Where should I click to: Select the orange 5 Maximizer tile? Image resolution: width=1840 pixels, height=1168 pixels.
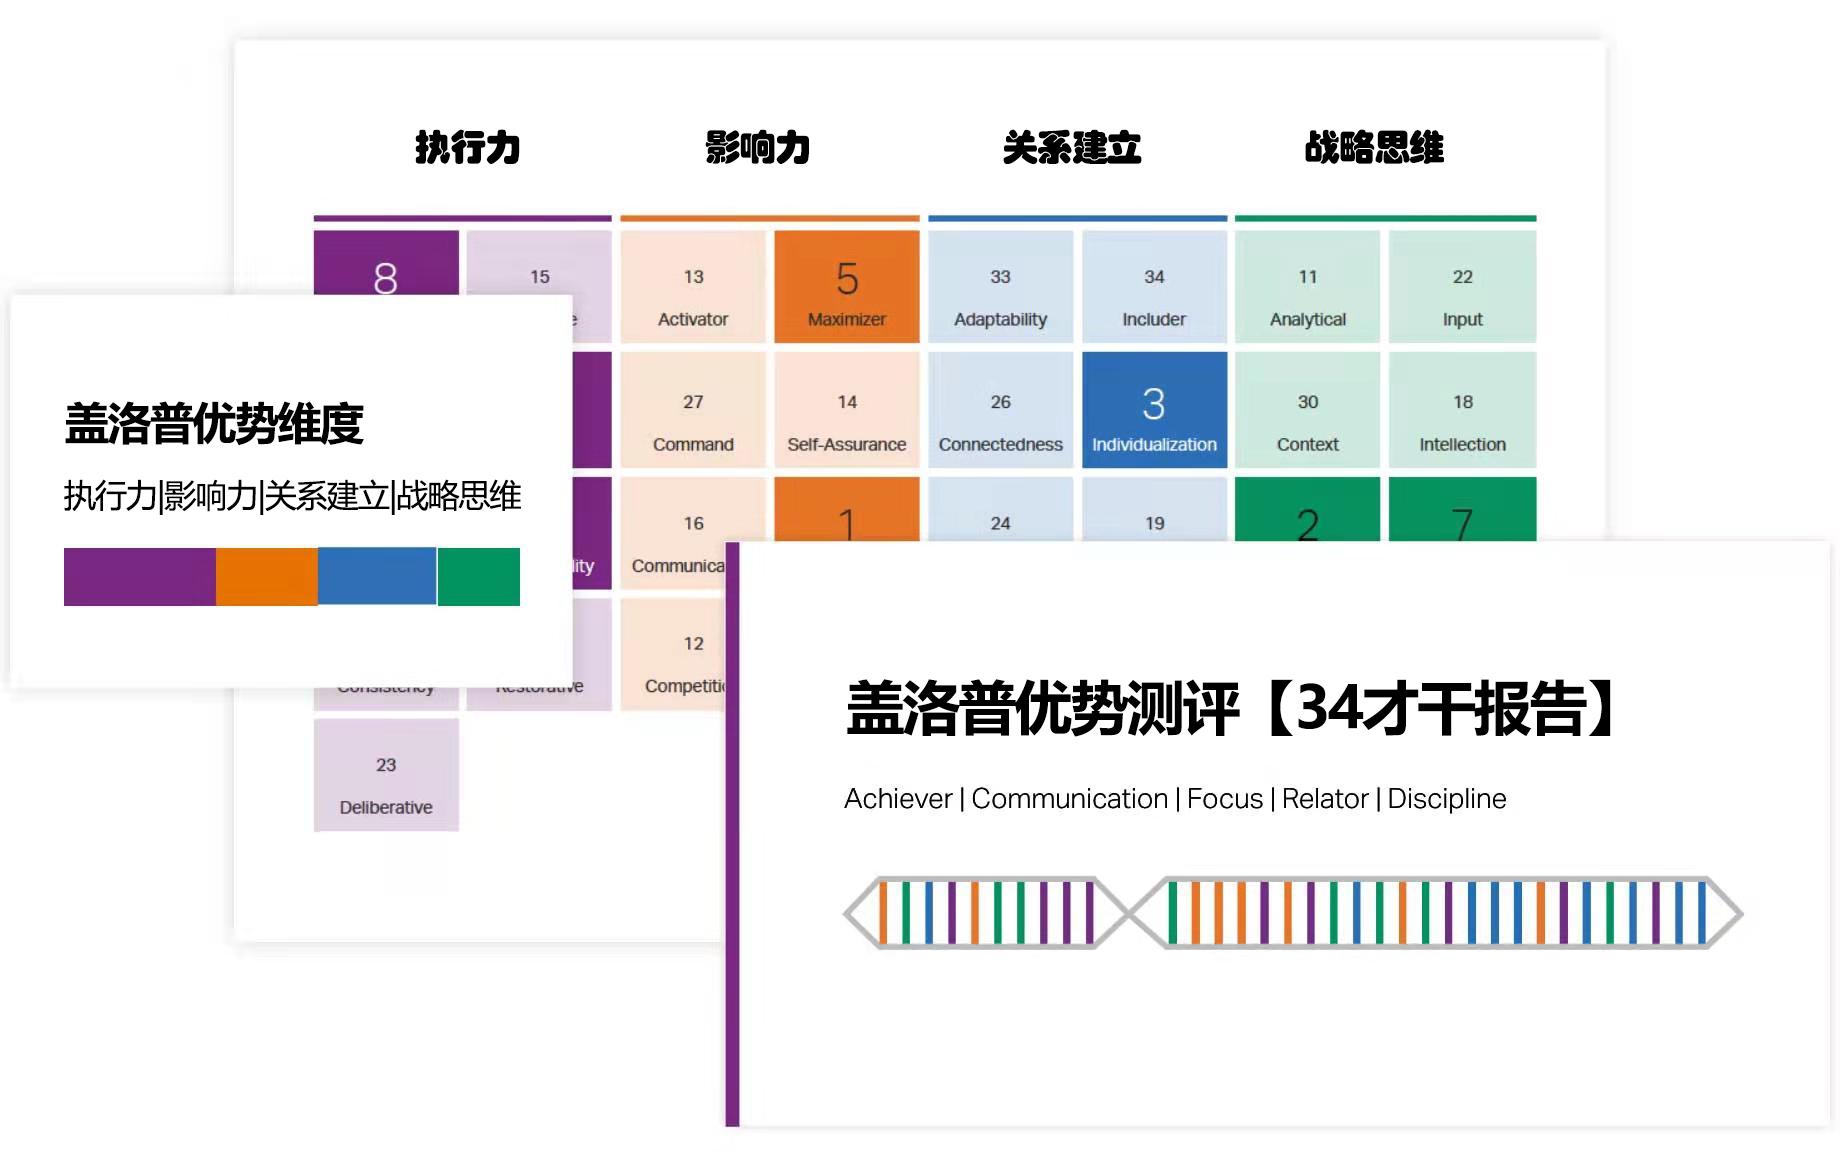[x=847, y=287]
